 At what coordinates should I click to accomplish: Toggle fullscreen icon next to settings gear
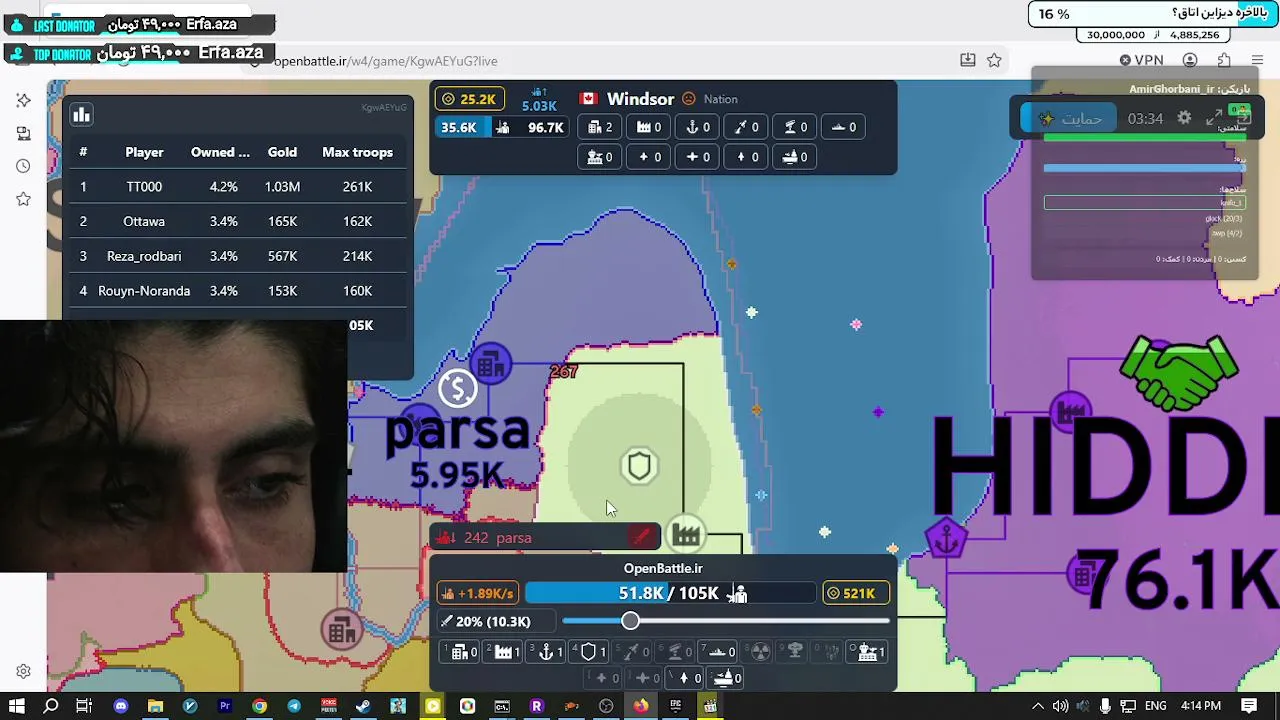tap(1214, 118)
